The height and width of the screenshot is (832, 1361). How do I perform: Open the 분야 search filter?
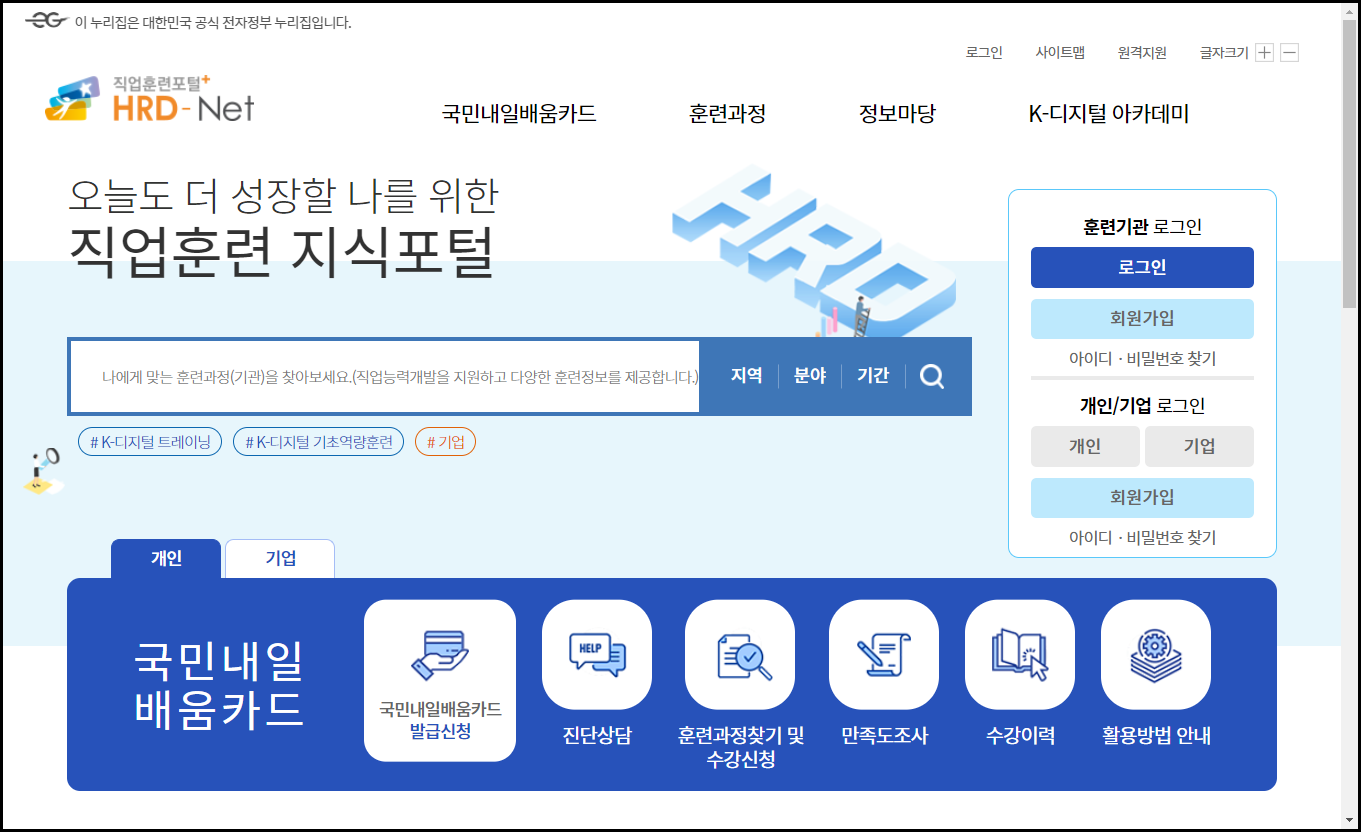point(810,376)
